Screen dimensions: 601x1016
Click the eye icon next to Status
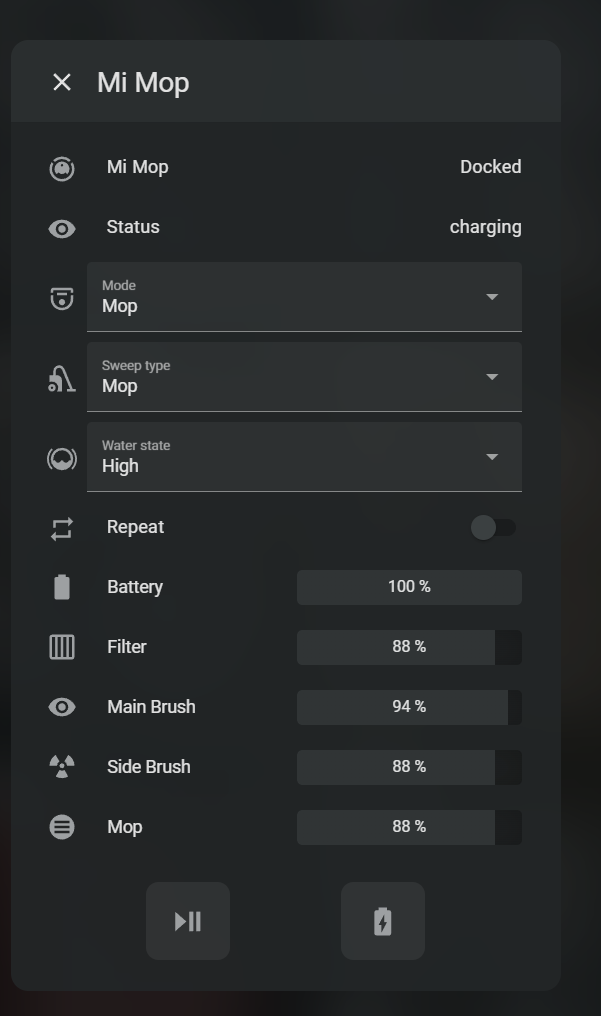[x=62, y=228]
